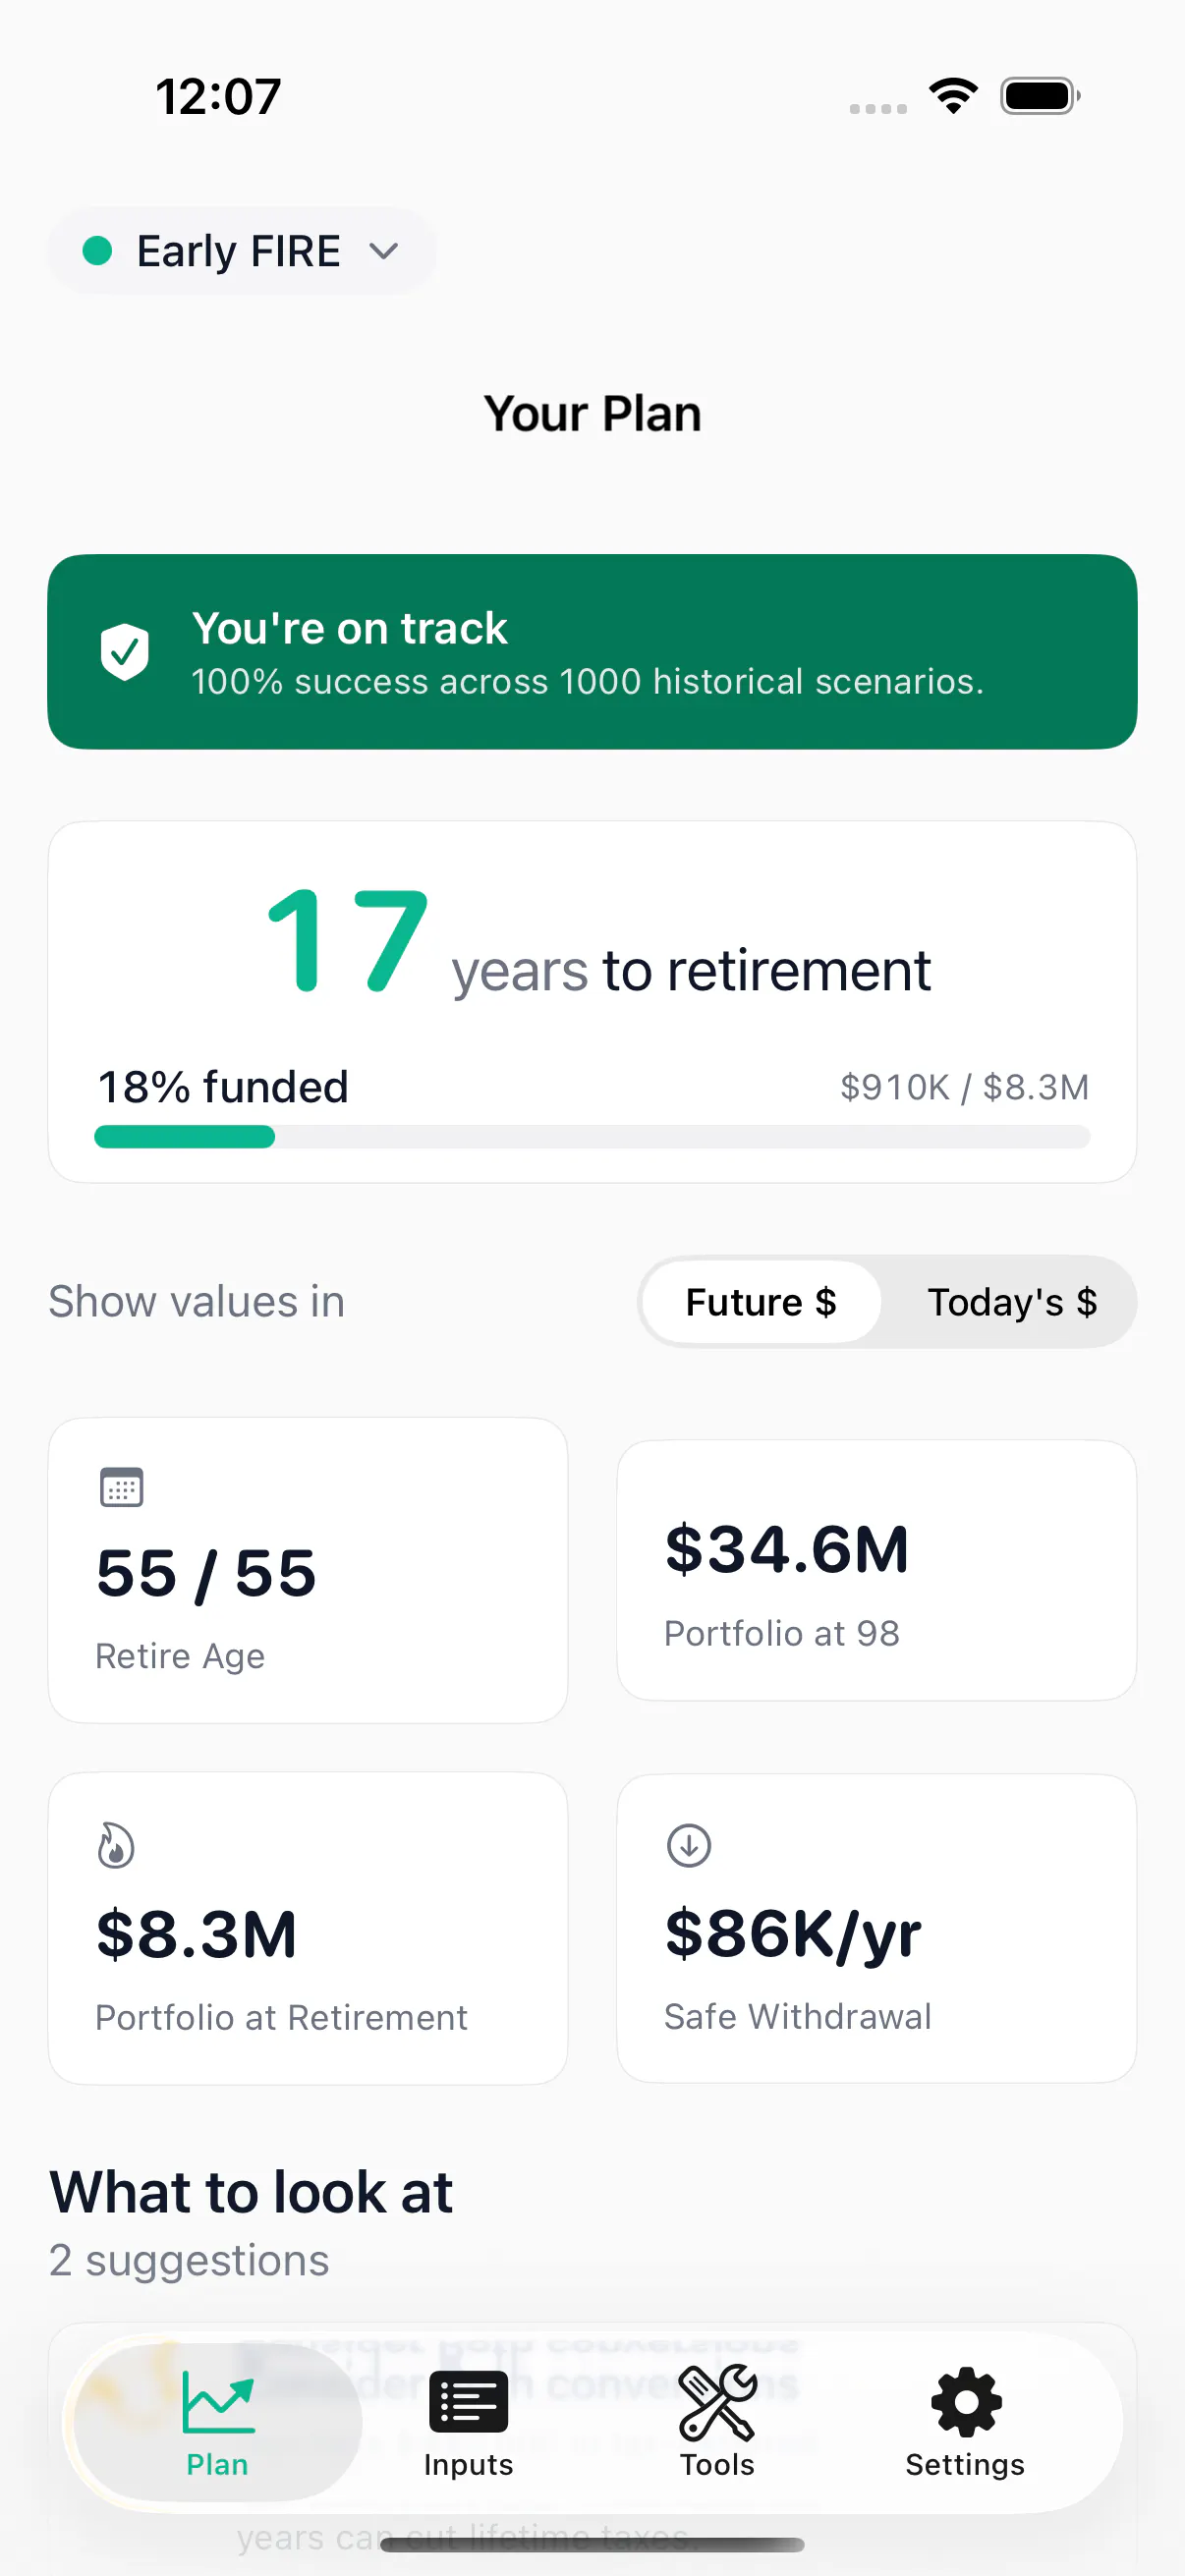Tap the flame icon on Portfolio at Retirement
This screenshot has height=2576, width=1185.
pos(116,1845)
